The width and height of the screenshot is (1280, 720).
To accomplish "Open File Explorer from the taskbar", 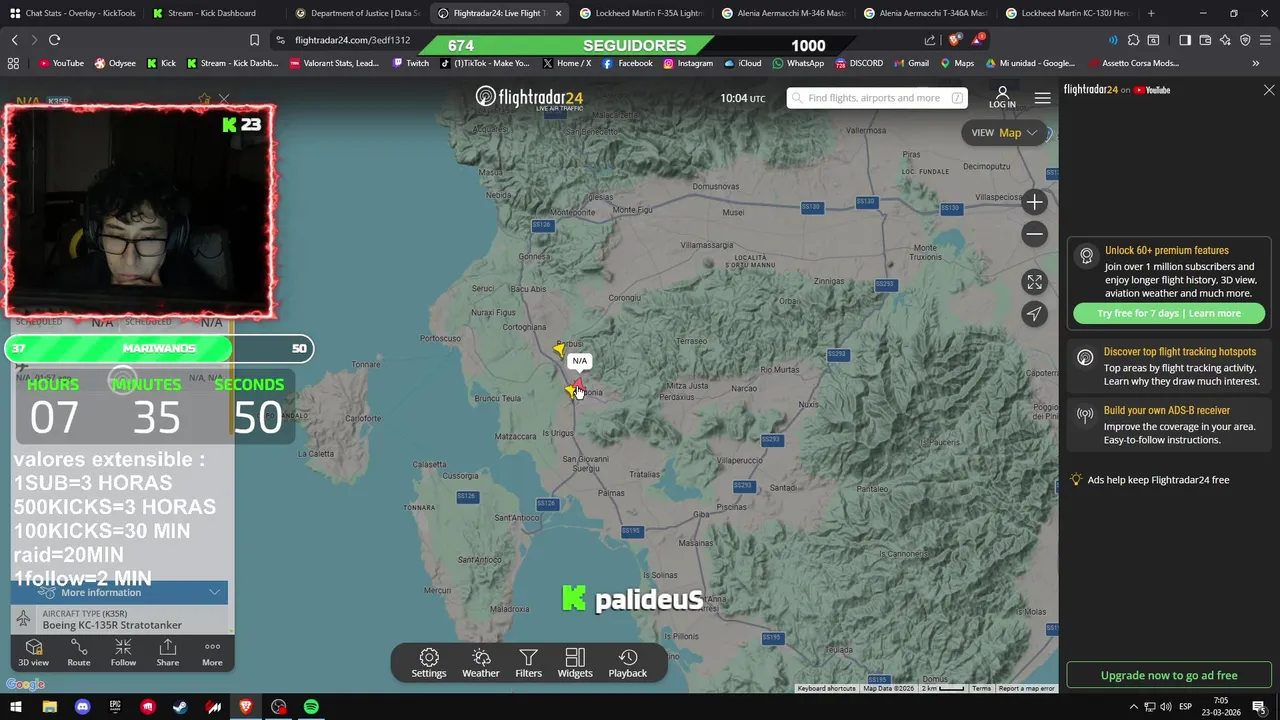I will [x=50, y=707].
